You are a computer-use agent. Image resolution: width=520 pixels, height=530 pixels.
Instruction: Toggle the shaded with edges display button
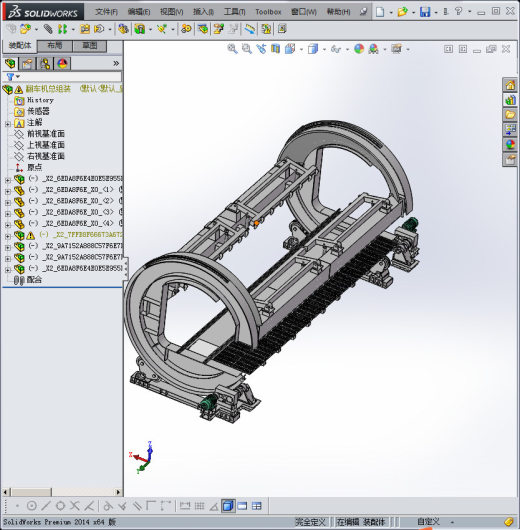coord(228,506)
